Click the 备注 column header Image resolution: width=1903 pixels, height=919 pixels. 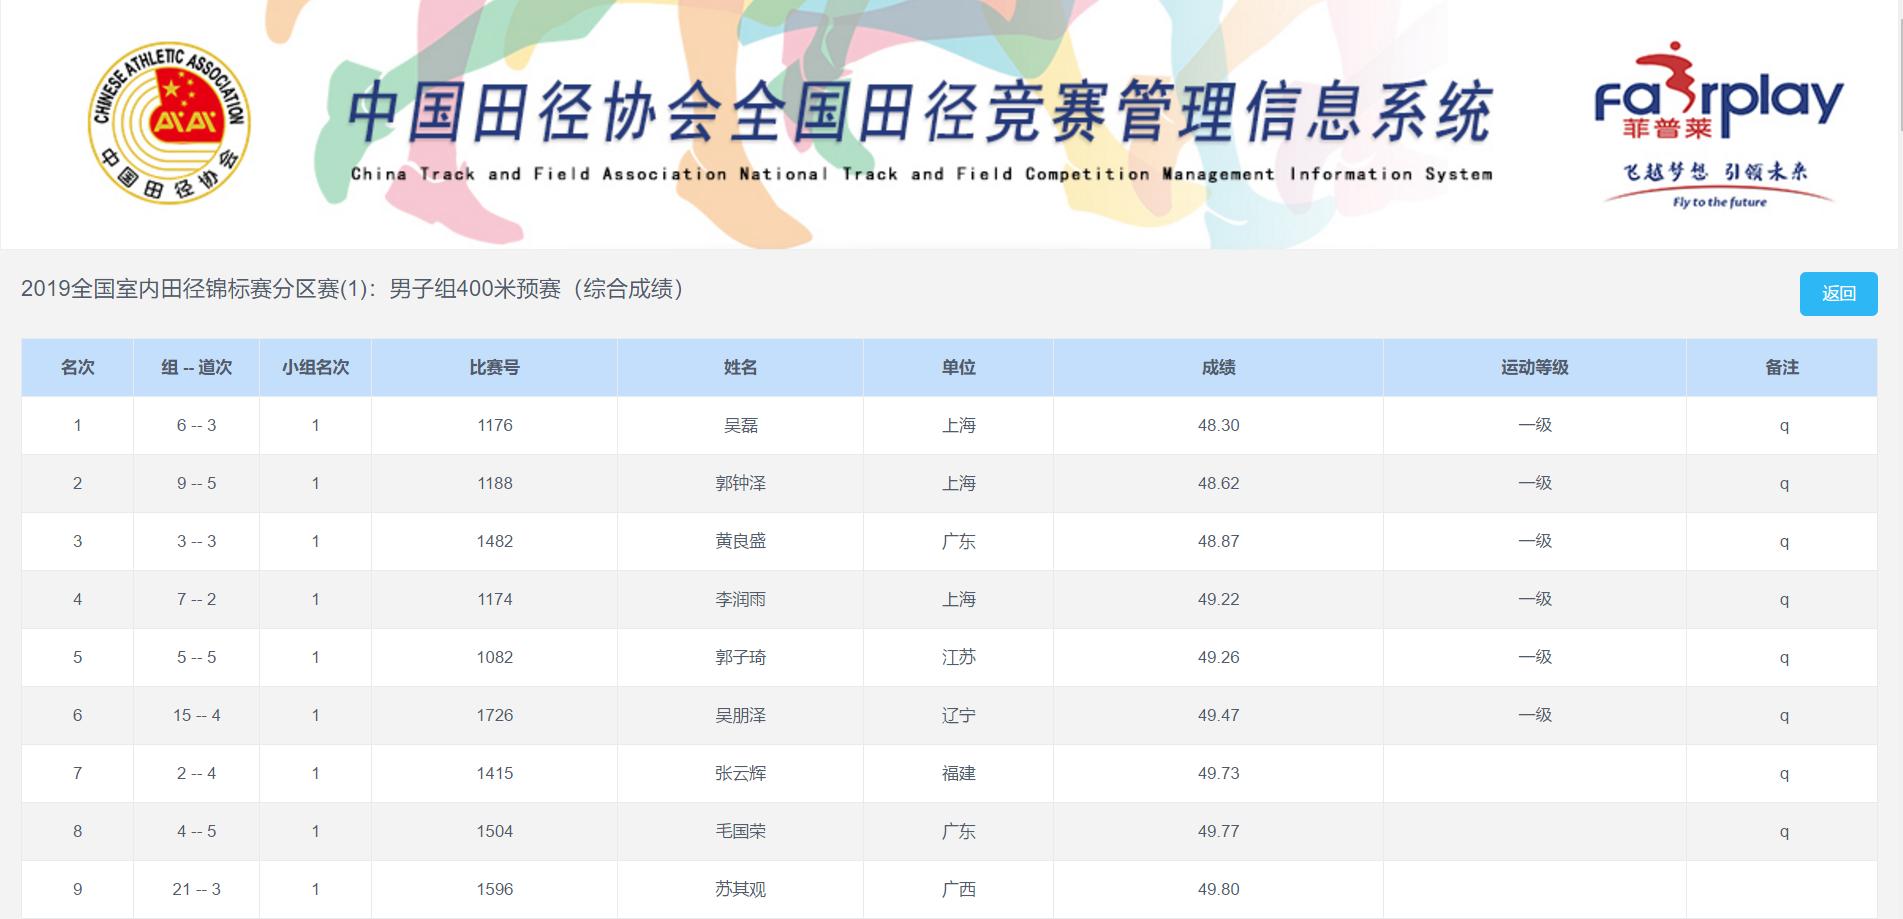1782,367
